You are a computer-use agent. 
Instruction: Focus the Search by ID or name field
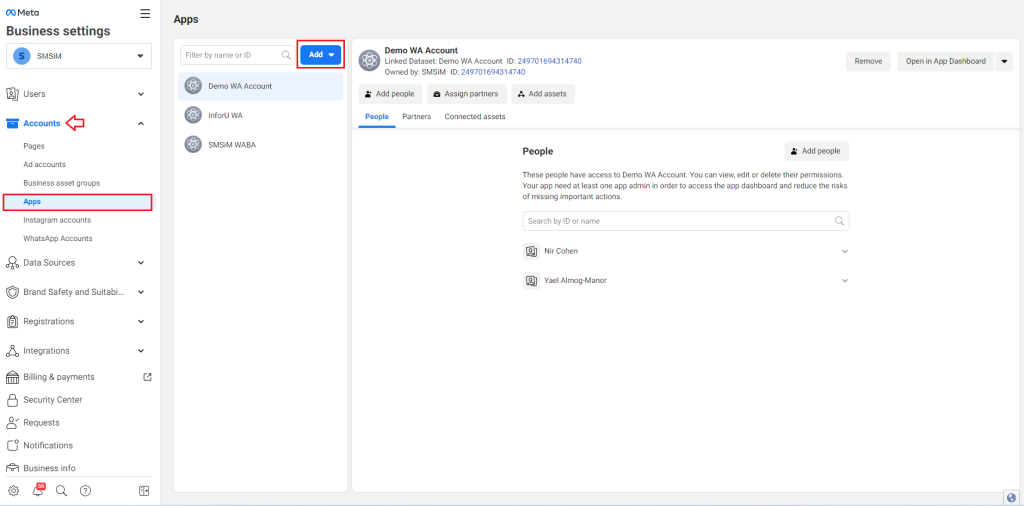[686, 221]
